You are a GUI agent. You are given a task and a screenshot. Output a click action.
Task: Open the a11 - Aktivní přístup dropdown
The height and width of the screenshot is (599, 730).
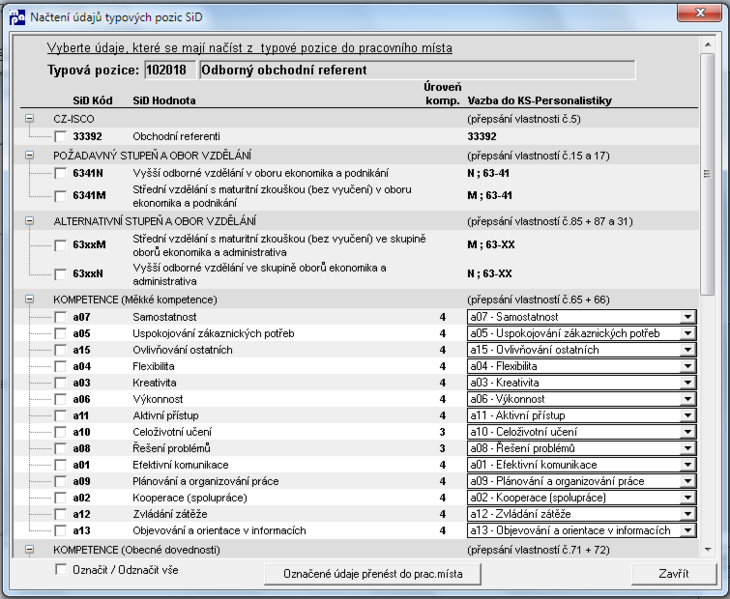(x=688, y=416)
